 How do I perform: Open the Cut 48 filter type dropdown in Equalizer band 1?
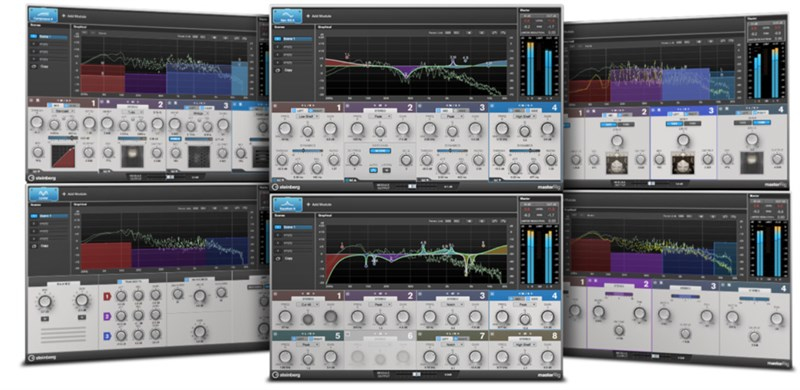click(x=309, y=304)
